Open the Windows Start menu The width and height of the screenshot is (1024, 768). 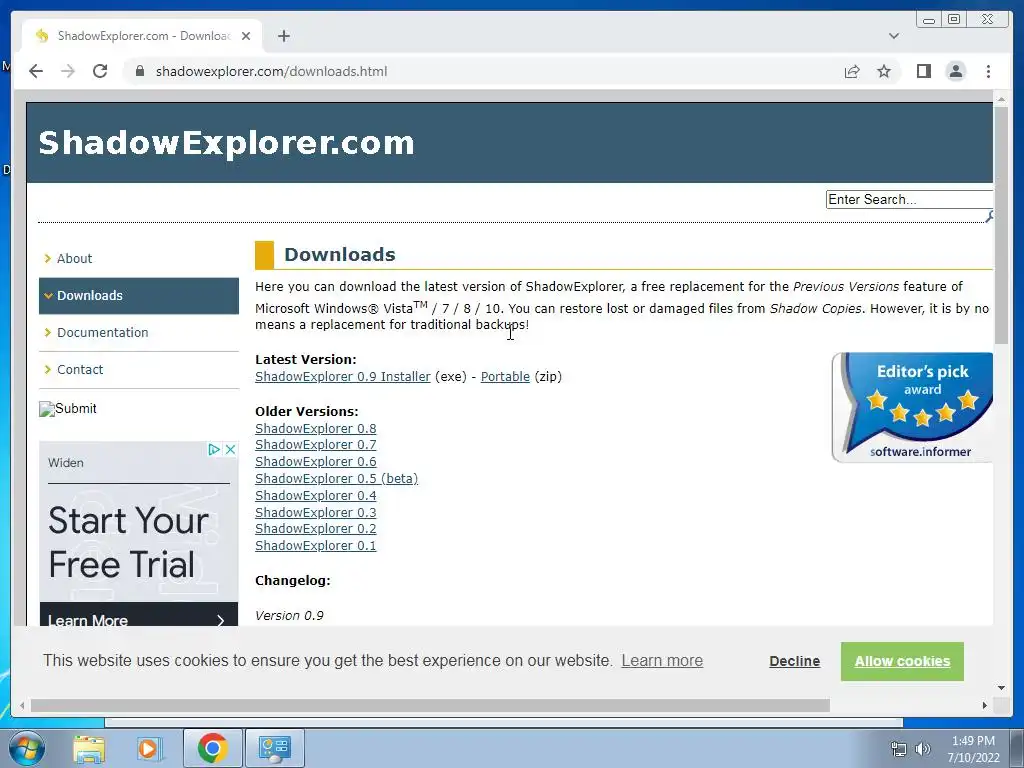27,749
